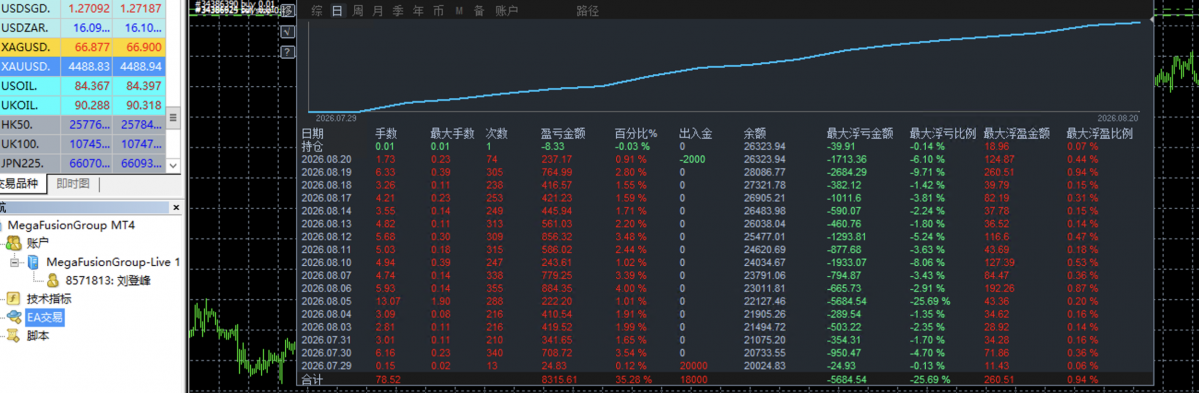Switch to M tab in statistics panel

(459, 11)
